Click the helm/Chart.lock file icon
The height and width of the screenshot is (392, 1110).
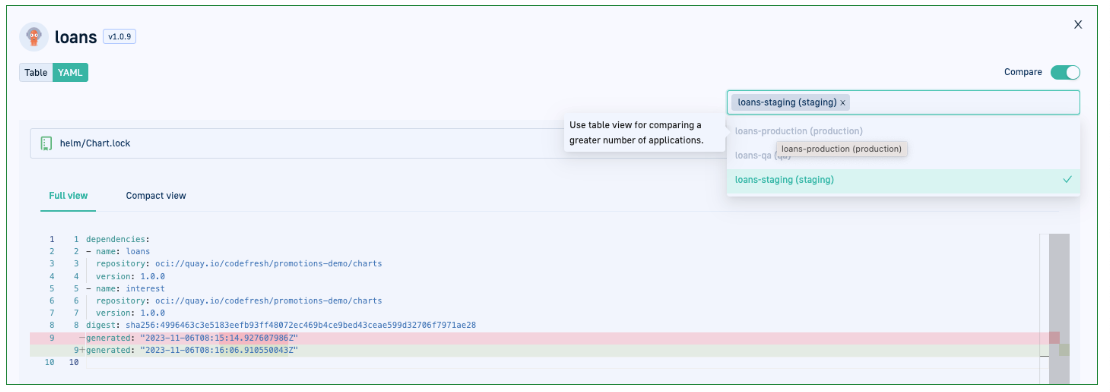[47, 143]
